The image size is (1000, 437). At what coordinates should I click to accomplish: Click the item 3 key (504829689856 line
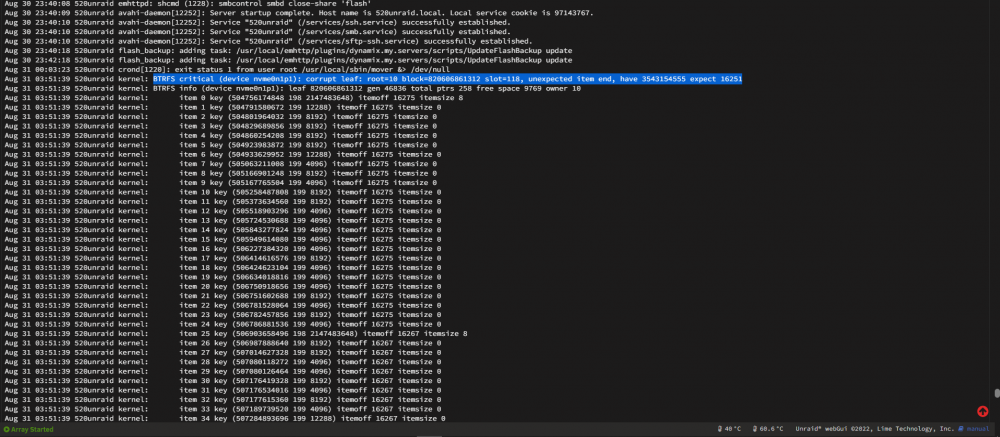click(221, 126)
